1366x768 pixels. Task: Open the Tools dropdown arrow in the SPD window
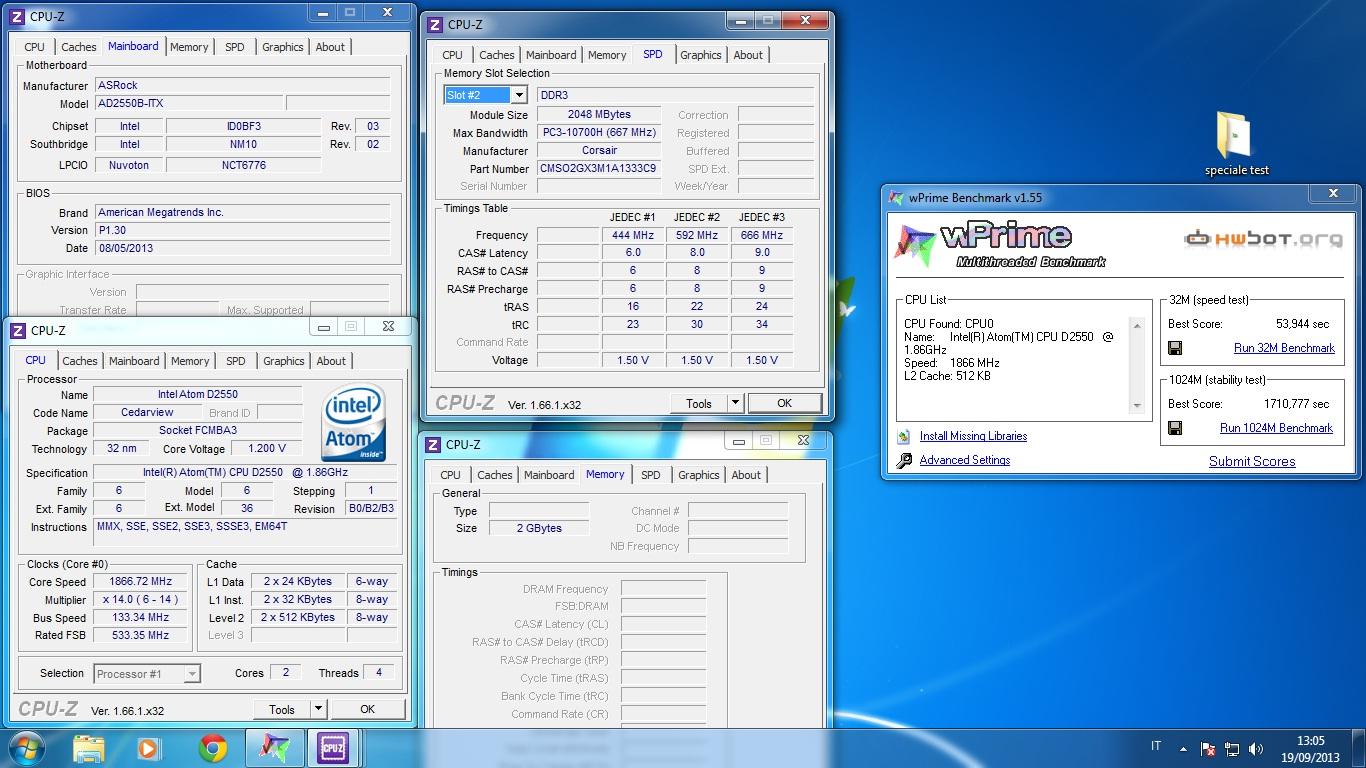pos(734,403)
